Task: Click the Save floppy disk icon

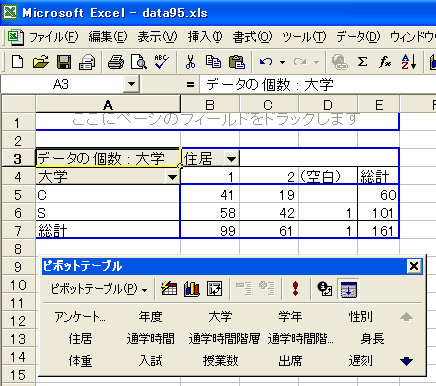Action: 64,62
